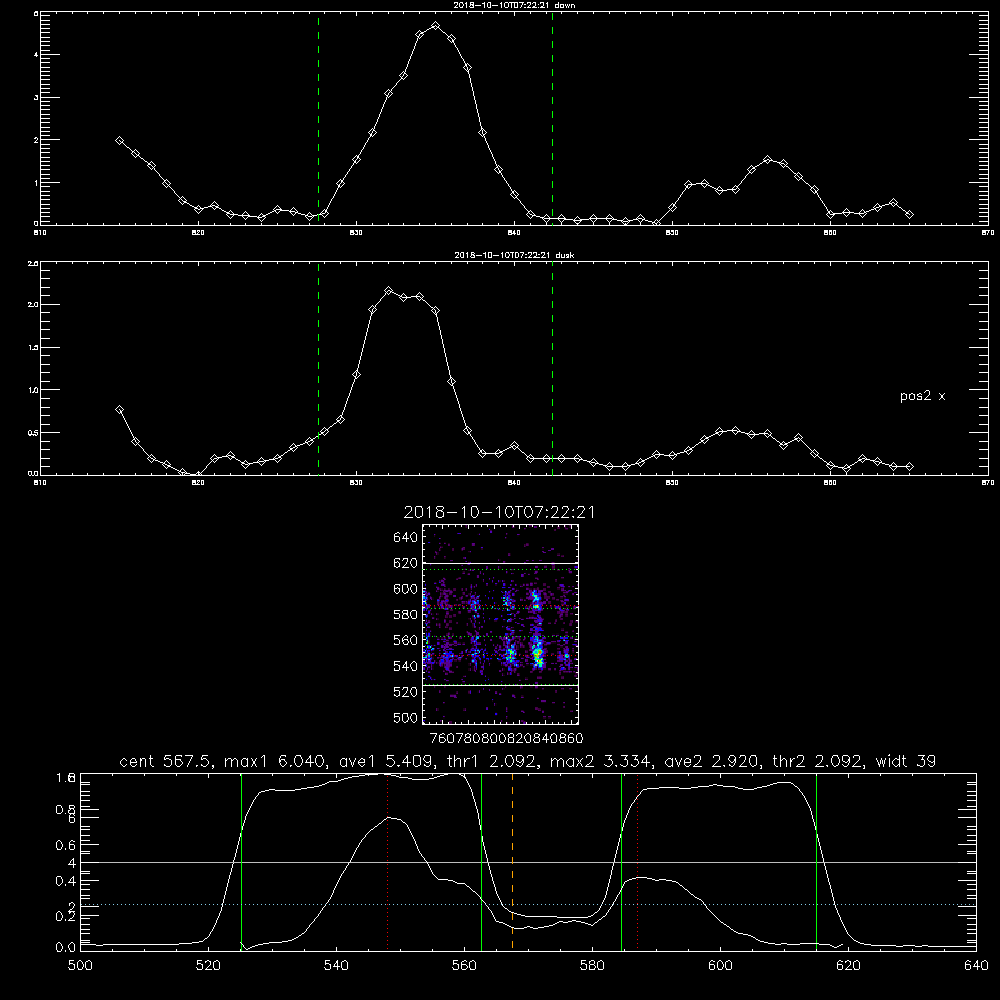Click the '2' y-axis label of dawn plot
Image resolution: width=1000 pixels, height=1000 pixels.
pos(36,140)
